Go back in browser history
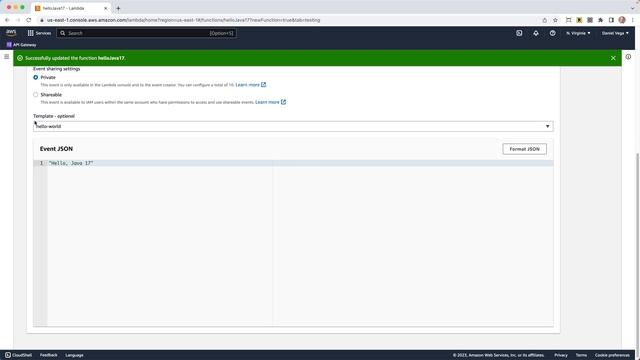The width and height of the screenshot is (640, 360). (x=7, y=20)
